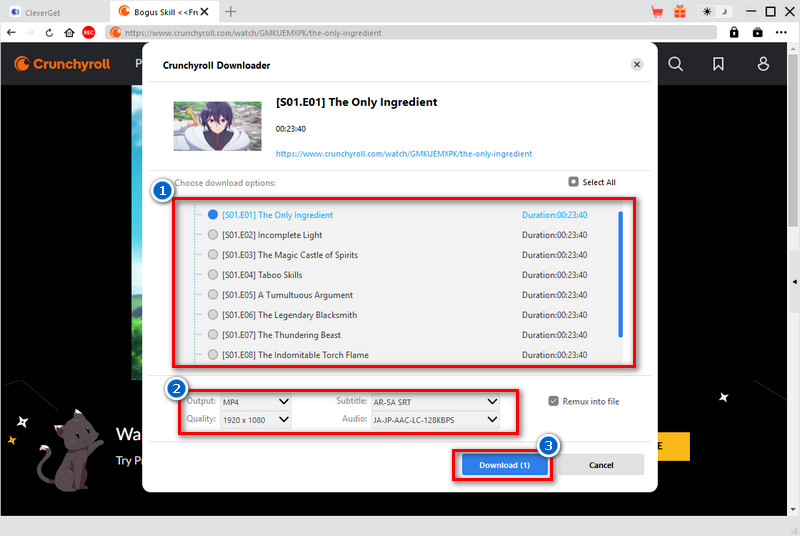Close the Bogus Skill tab
Viewport: 800px width, 536px height.
pyautogui.click(x=205, y=12)
